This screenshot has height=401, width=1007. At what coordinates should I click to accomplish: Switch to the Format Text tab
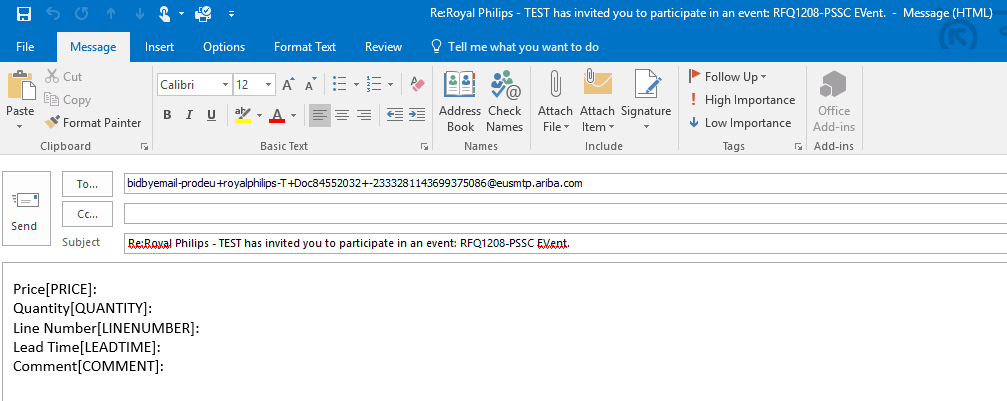[x=305, y=47]
